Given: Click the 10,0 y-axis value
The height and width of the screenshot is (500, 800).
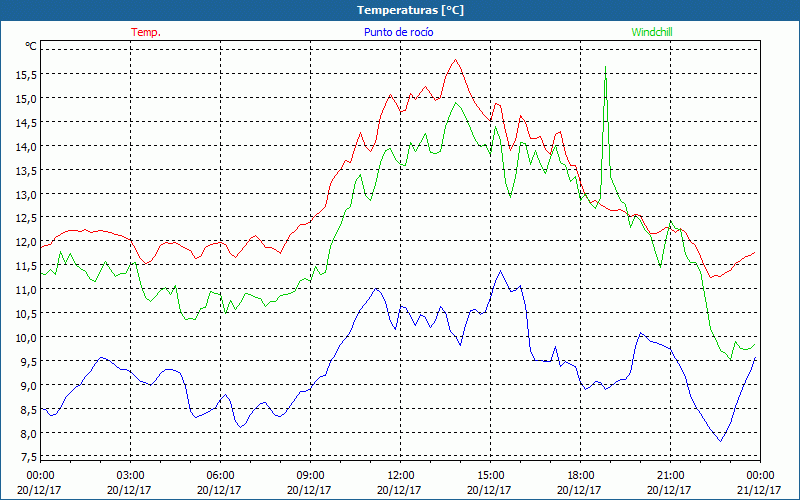Looking at the screenshot, I should click(26, 338).
